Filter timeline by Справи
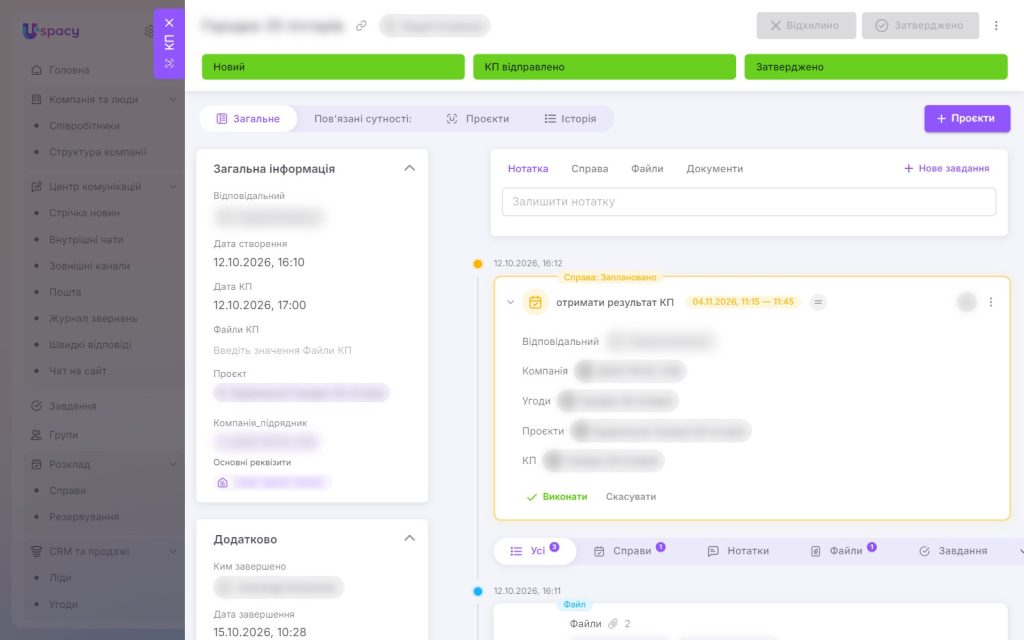This screenshot has height=640, width=1024. tap(630, 551)
